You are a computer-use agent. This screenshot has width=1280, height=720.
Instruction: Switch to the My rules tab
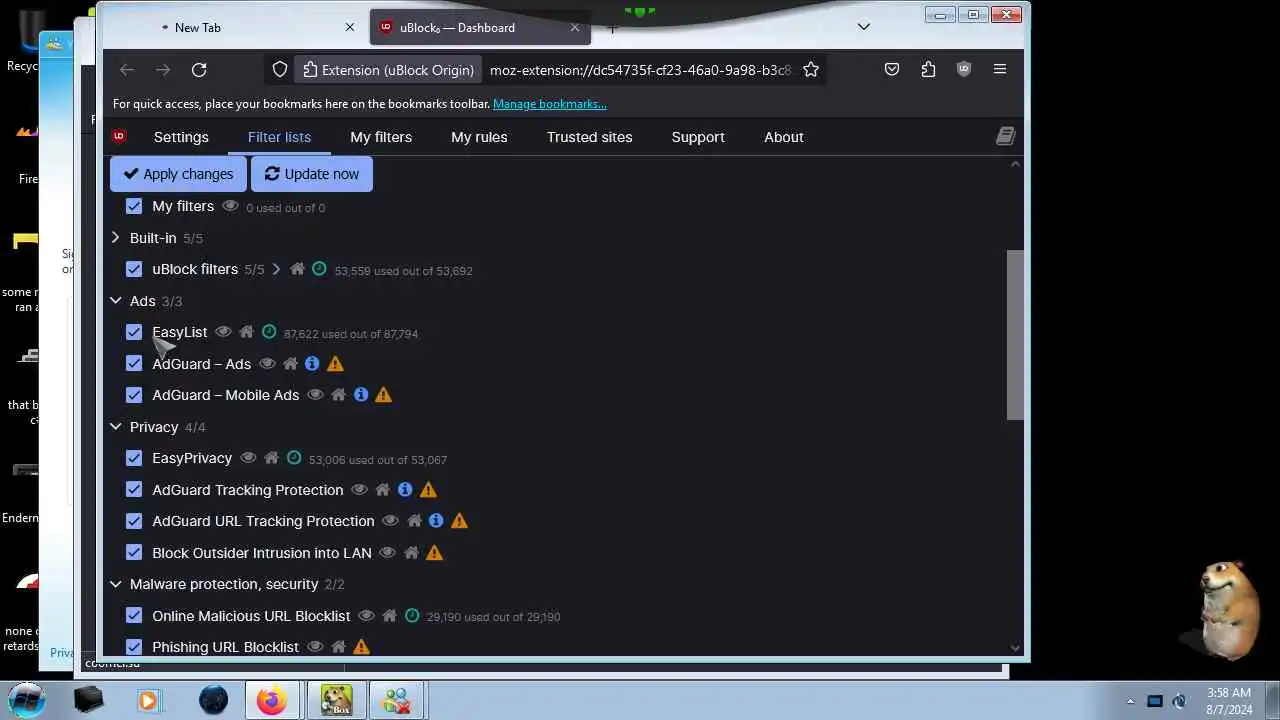tap(479, 137)
